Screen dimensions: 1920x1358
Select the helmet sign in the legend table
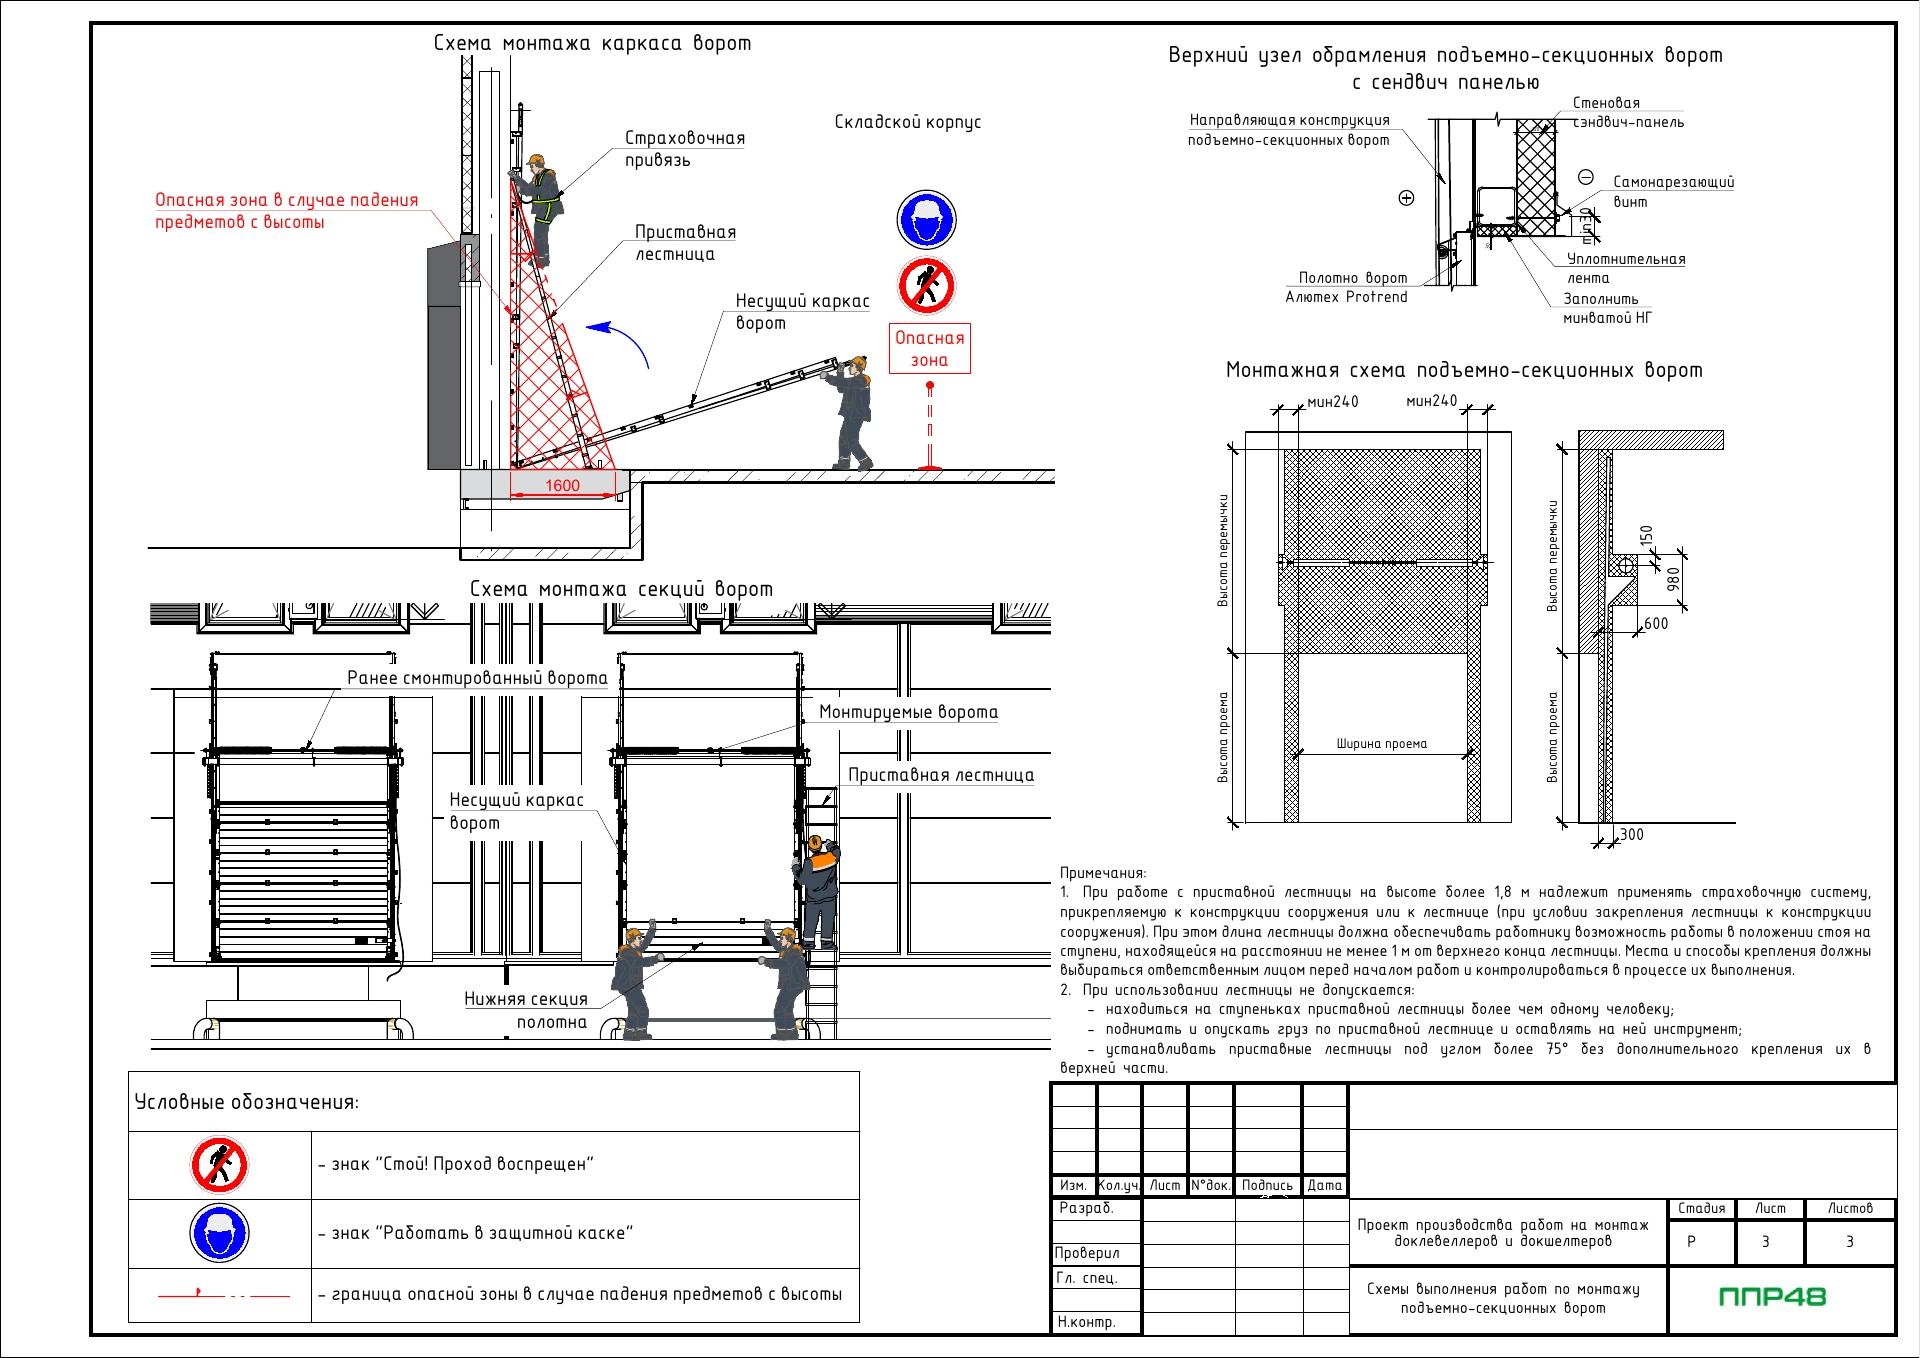click(220, 1233)
